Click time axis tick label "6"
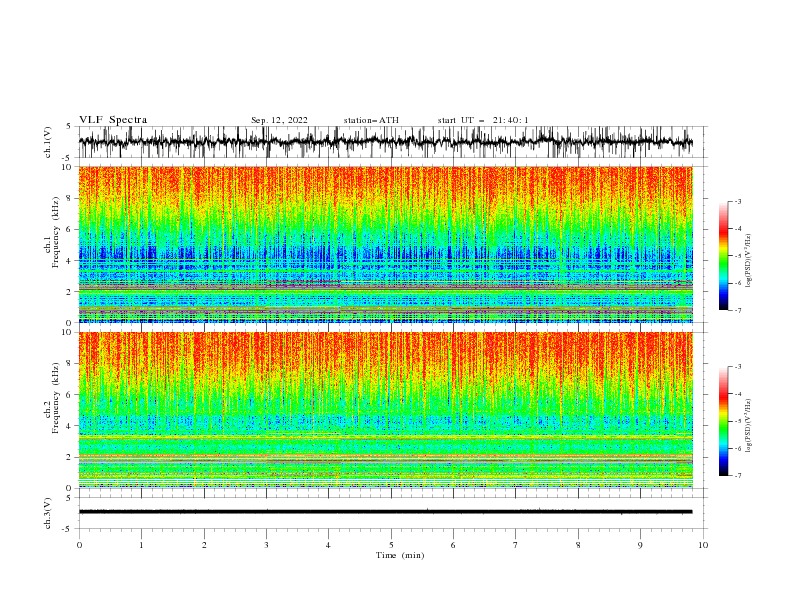 coord(453,545)
